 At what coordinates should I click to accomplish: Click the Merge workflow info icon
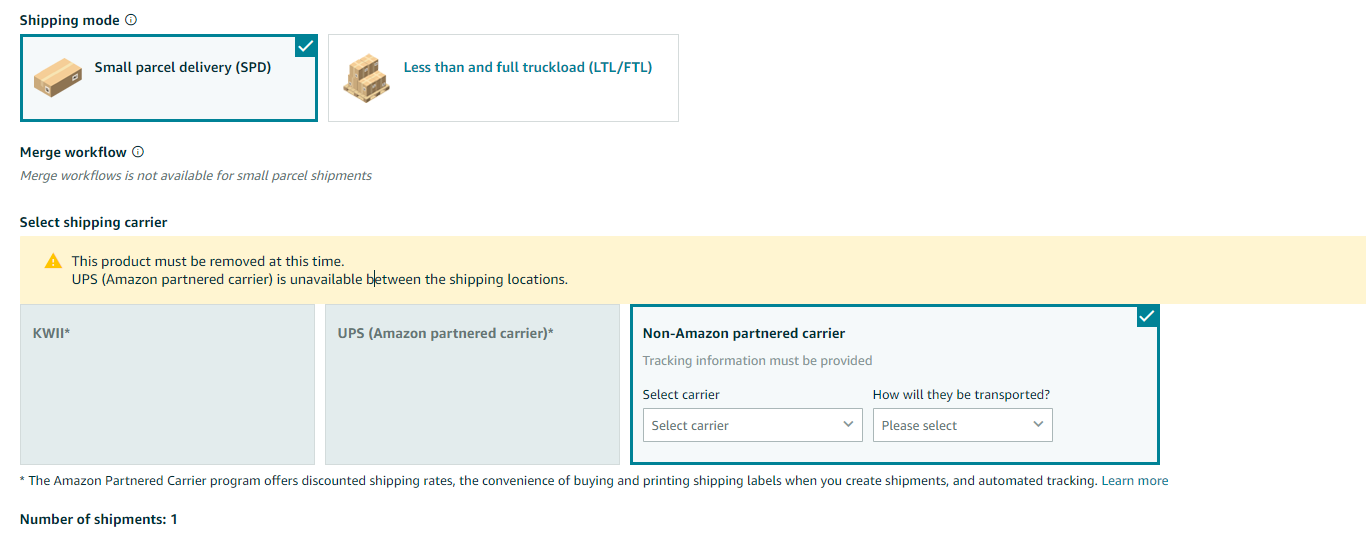pos(138,152)
